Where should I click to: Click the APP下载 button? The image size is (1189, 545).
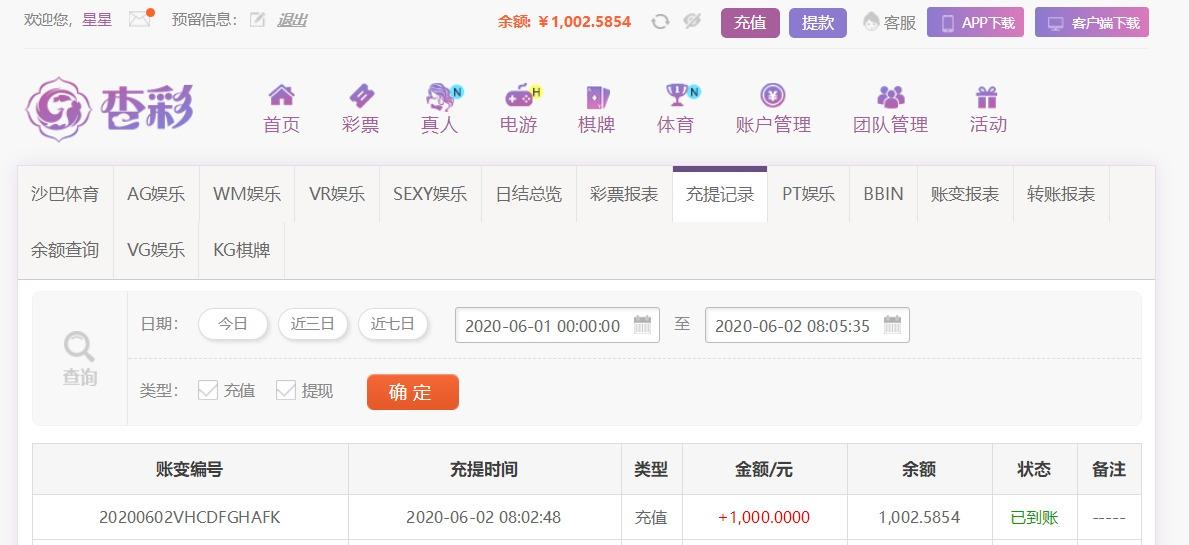[x=975, y=23]
